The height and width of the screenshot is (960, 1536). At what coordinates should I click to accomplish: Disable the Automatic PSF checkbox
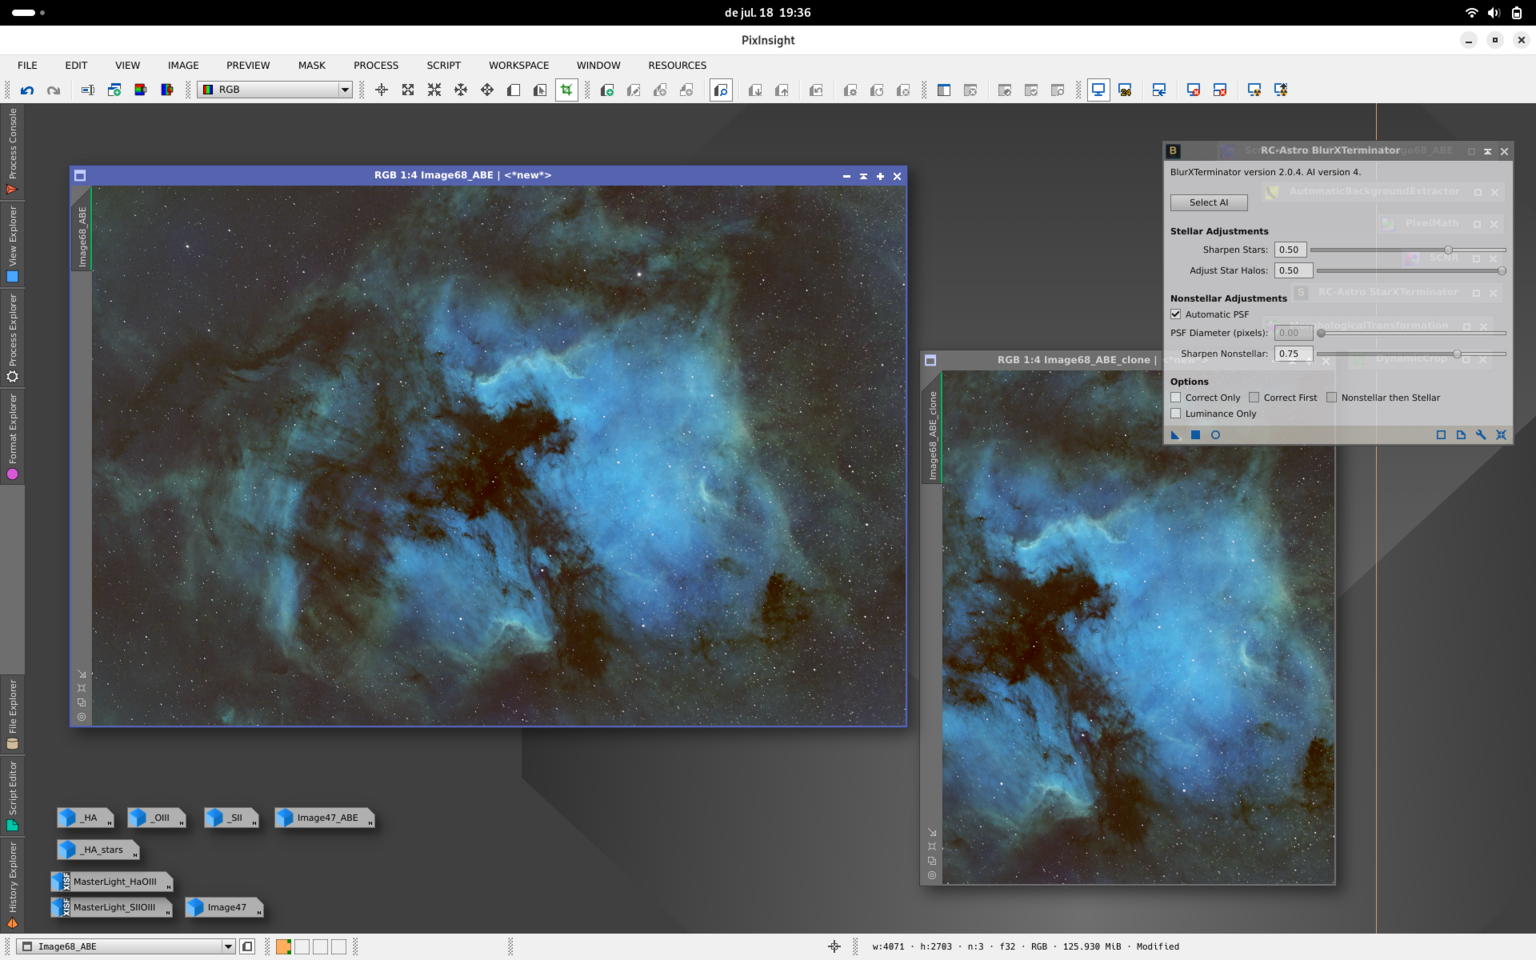1176,314
